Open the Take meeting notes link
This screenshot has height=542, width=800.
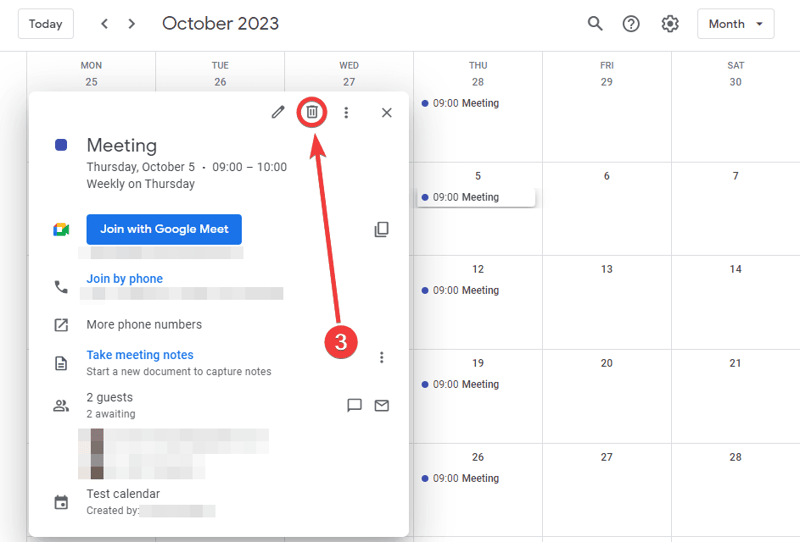click(140, 355)
